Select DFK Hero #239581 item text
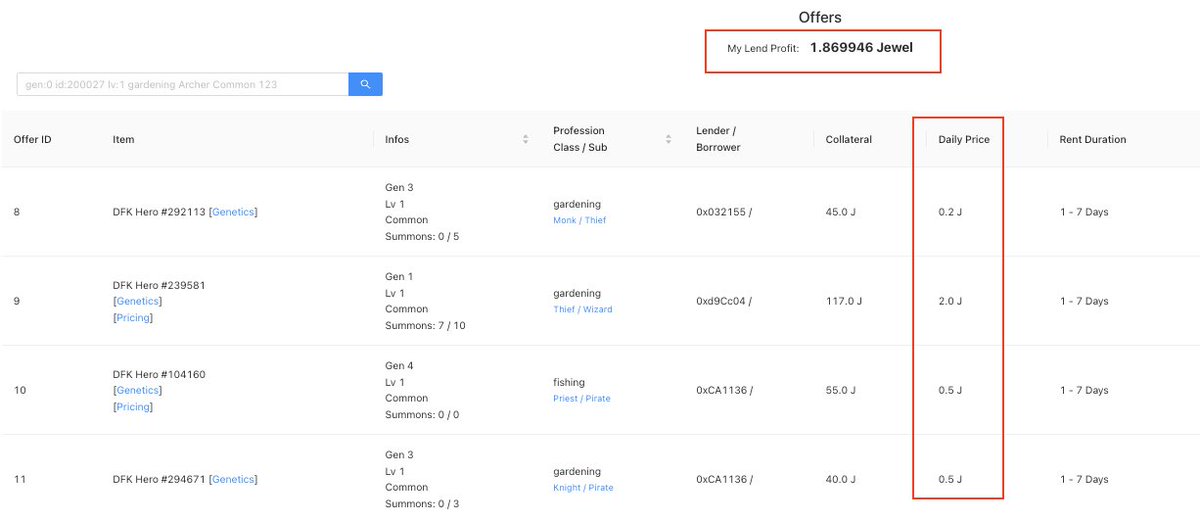The height and width of the screenshot is (521, 1200). (159, 284)
